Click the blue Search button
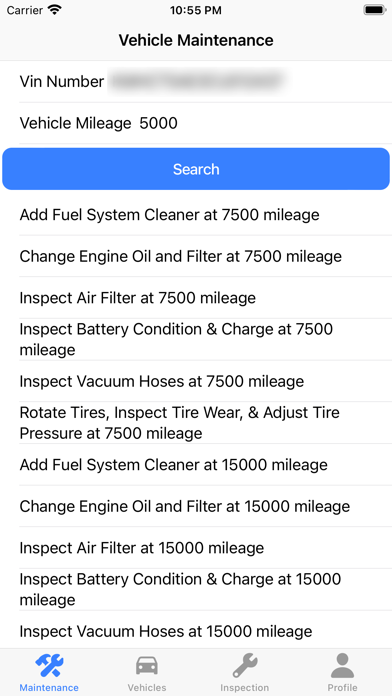Viewport: 392px width, 696px height. (x=196, y=169)
